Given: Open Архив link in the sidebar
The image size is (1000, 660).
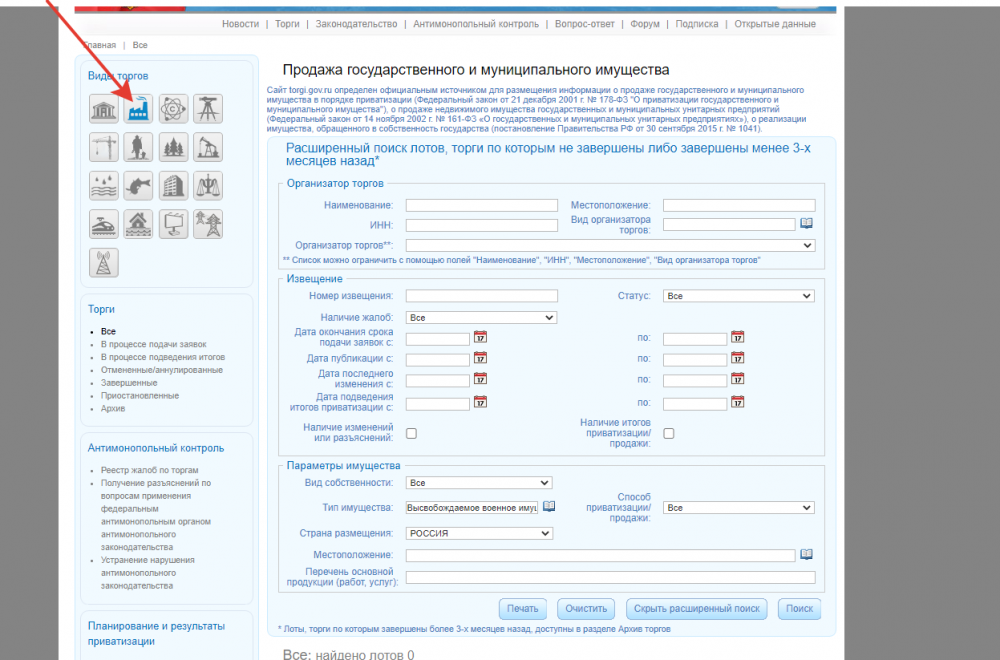Looking at the screenshot, I should coord(113,408).
